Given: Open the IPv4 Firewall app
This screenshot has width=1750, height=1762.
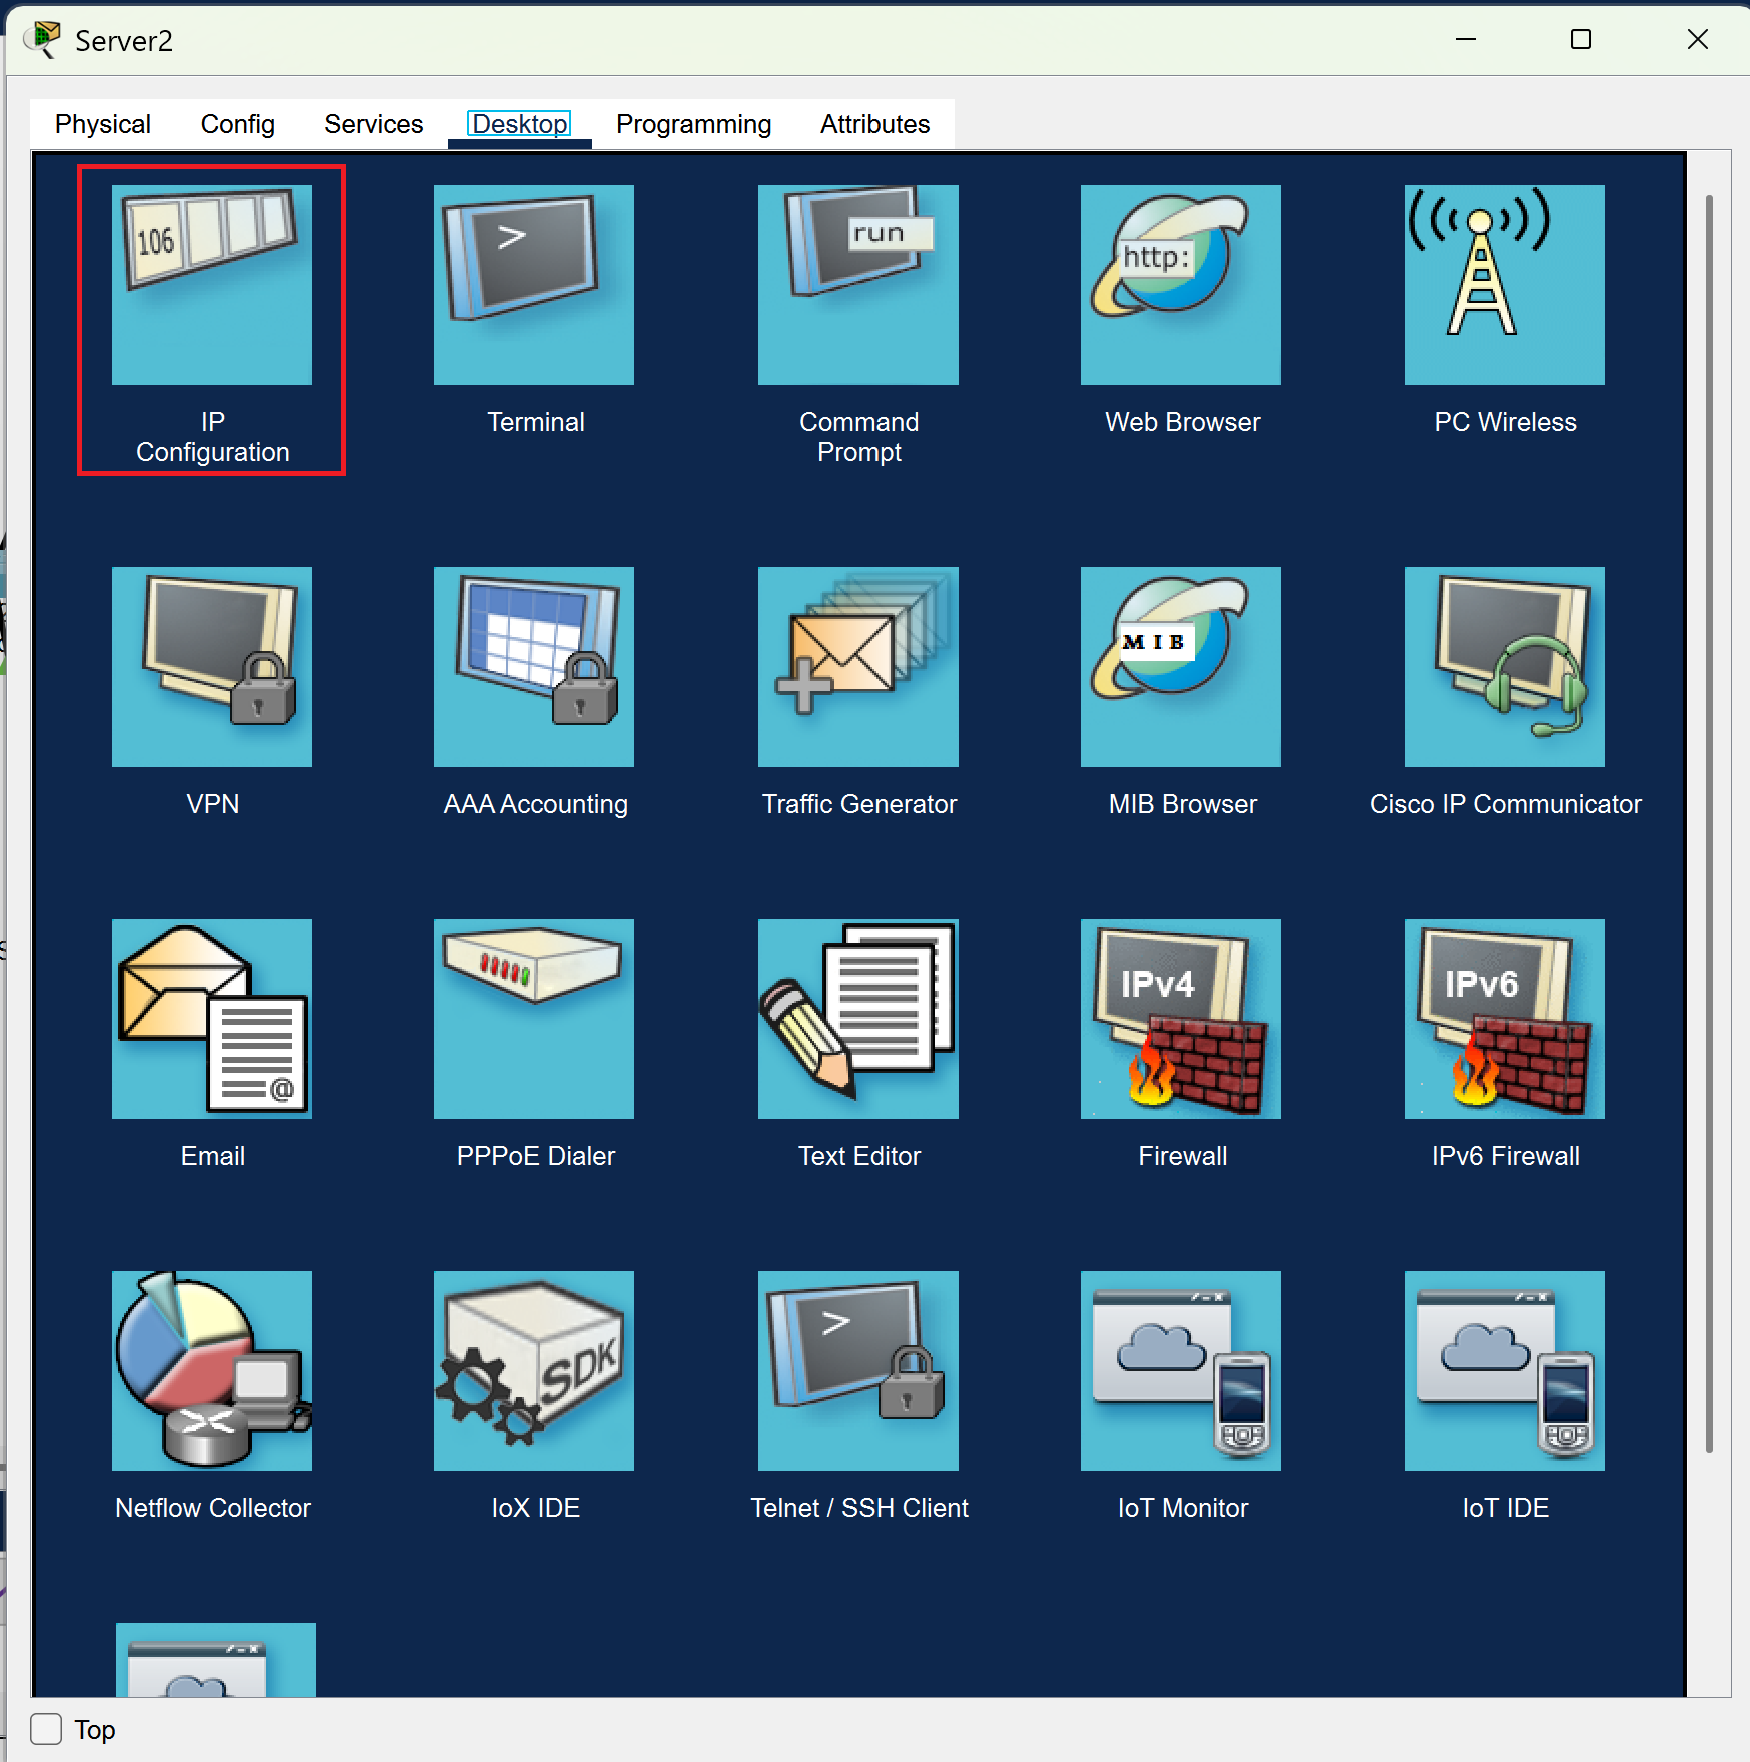Looking at the screenshot, I should [x=1181, y=1019].
